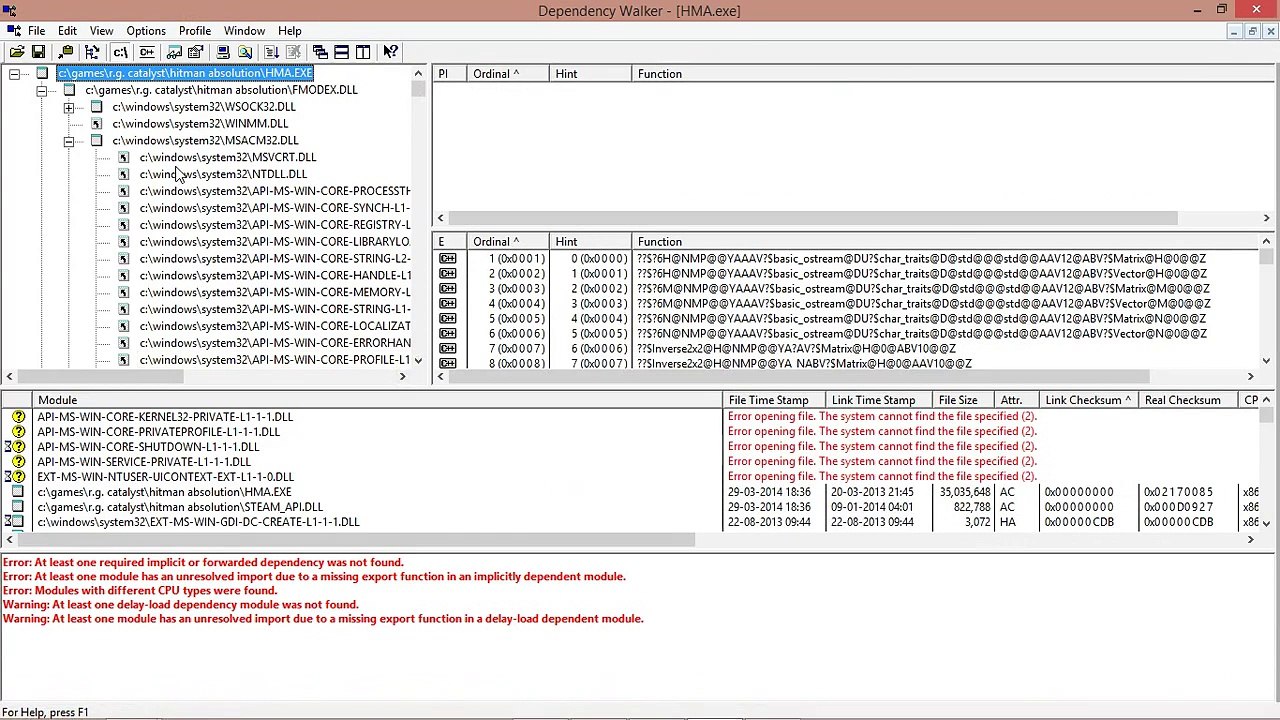Click the export list scroll down arrow

1266,360
